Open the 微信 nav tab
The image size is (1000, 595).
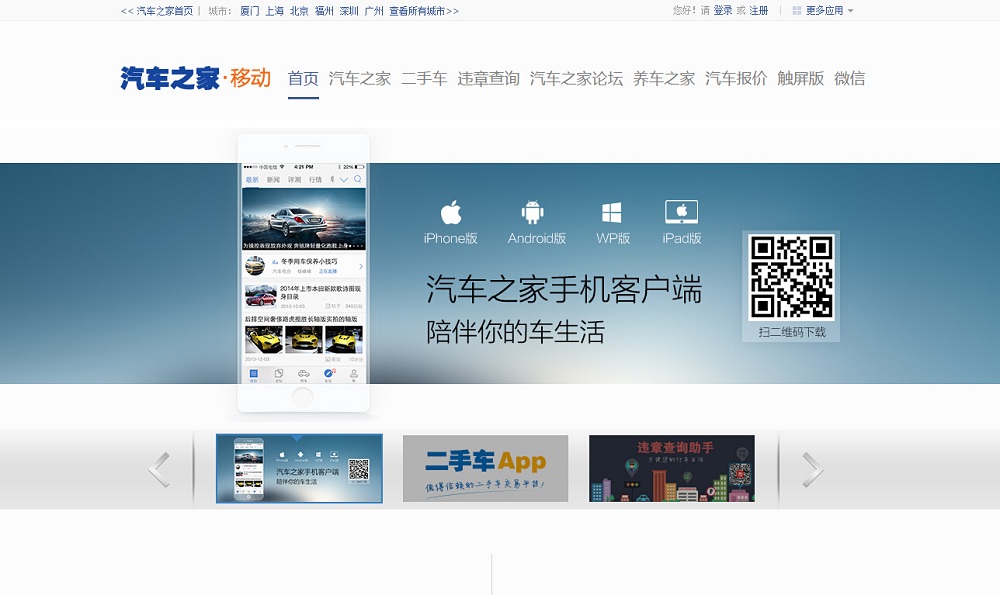coord(849,78)
